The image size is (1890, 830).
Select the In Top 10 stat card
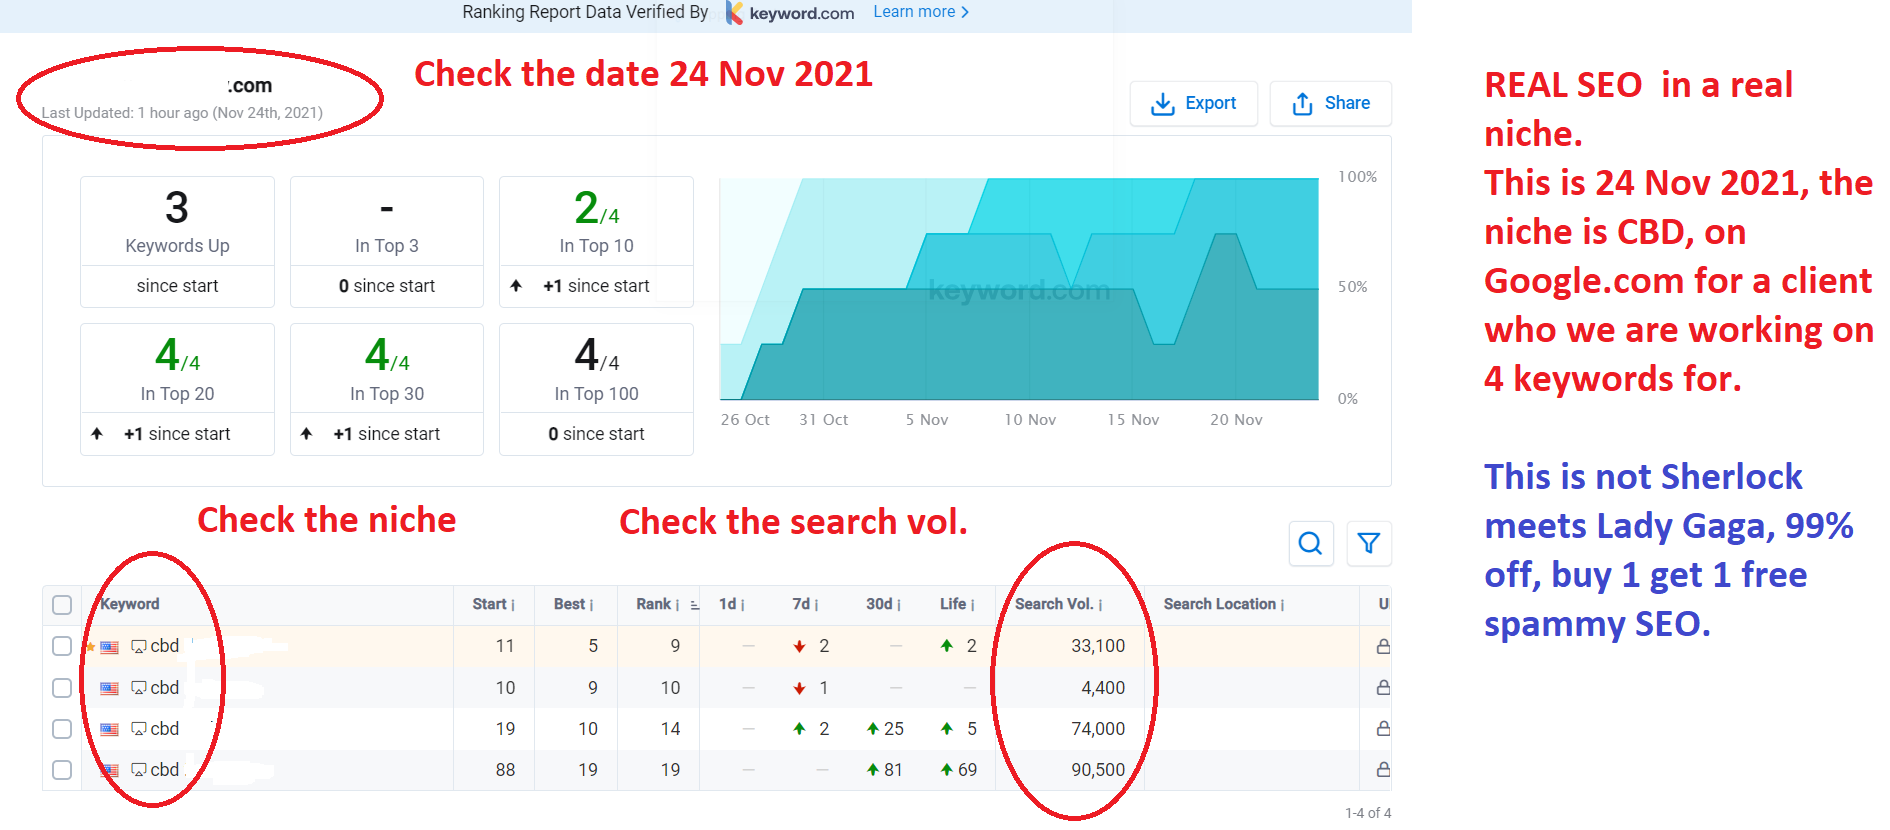[x=596, y=242]
